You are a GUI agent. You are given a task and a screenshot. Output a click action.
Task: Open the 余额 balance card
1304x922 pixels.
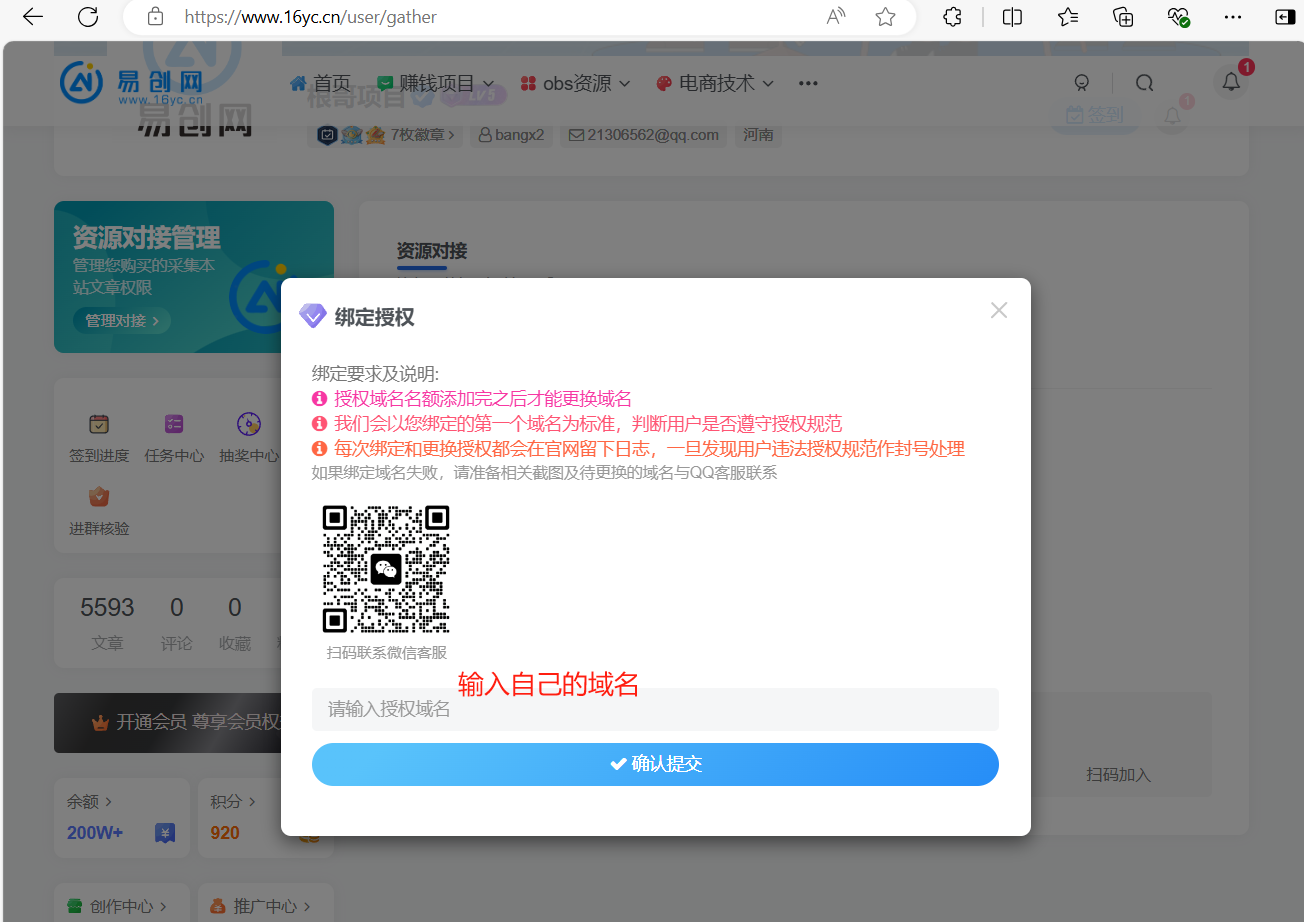122,818
